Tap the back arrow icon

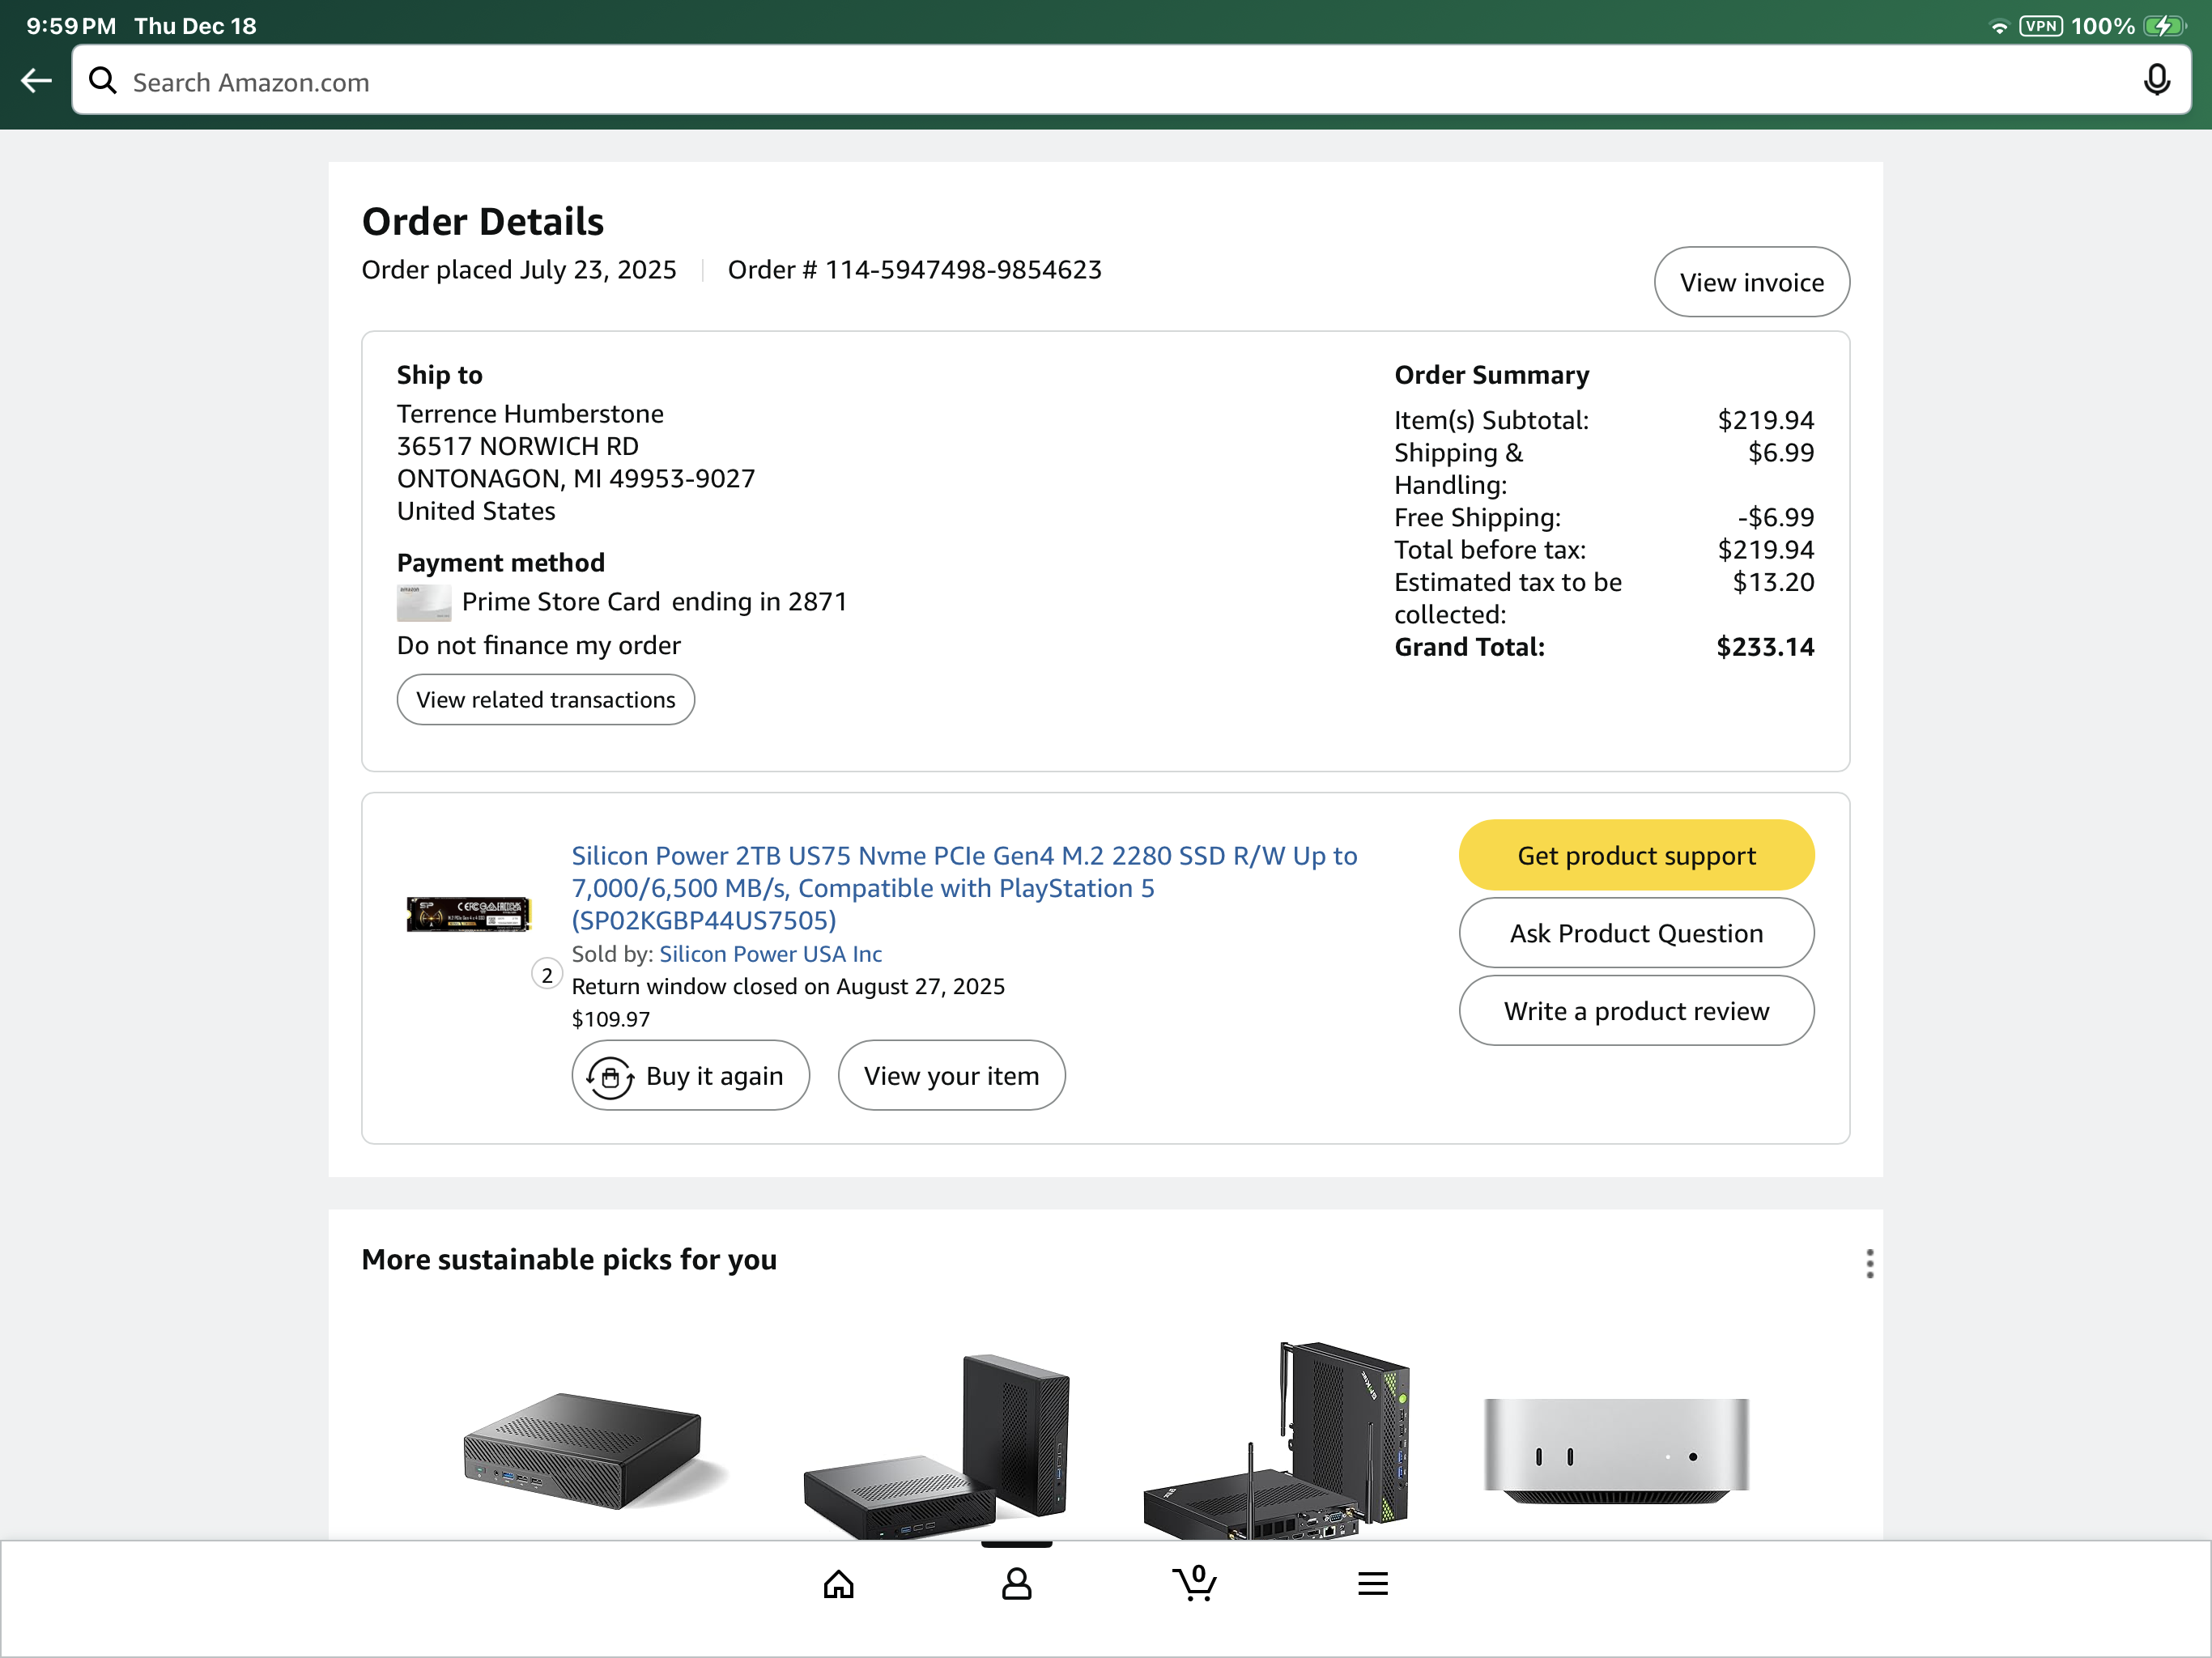pyautogui.click(x=37, y=81)
